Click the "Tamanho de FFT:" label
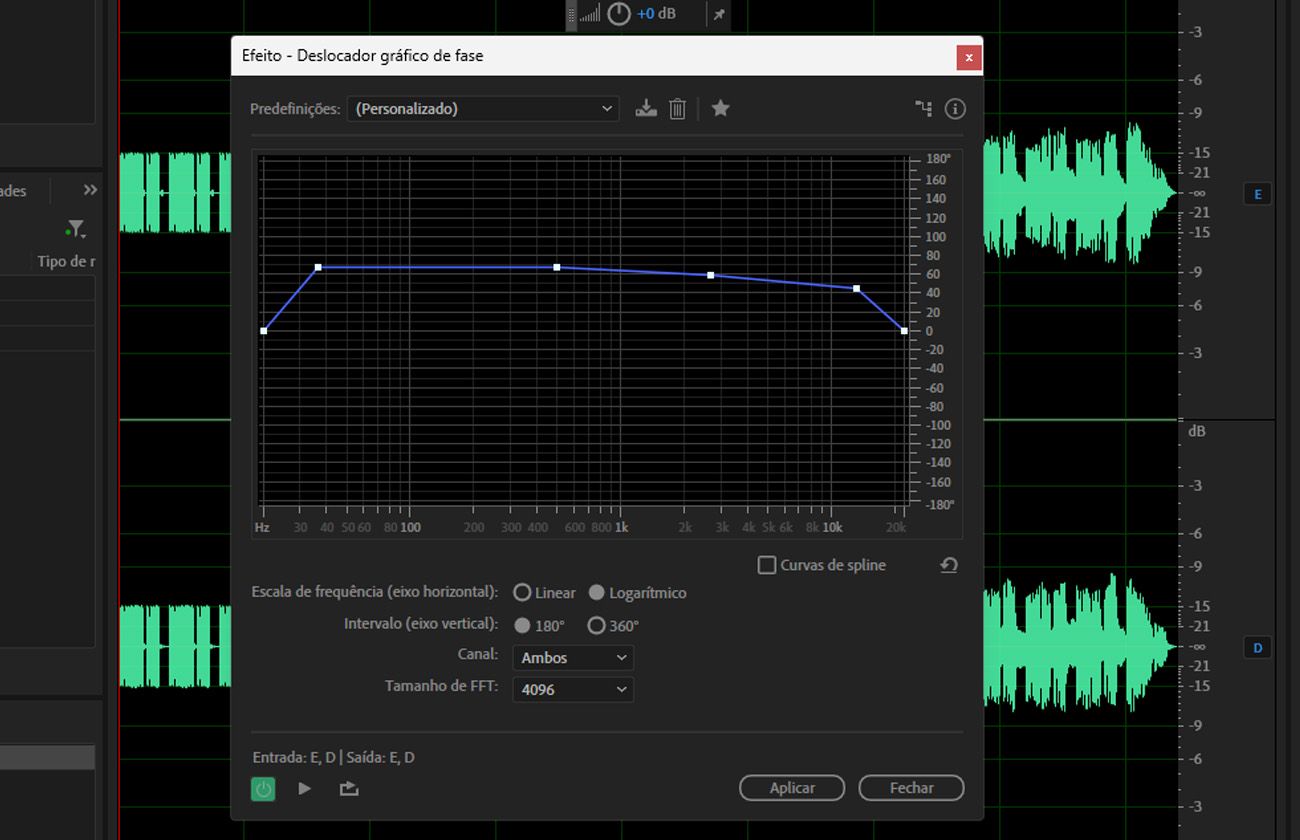Image resolution: width=1300 pixels, height=840 pixels. click(442, 686)
